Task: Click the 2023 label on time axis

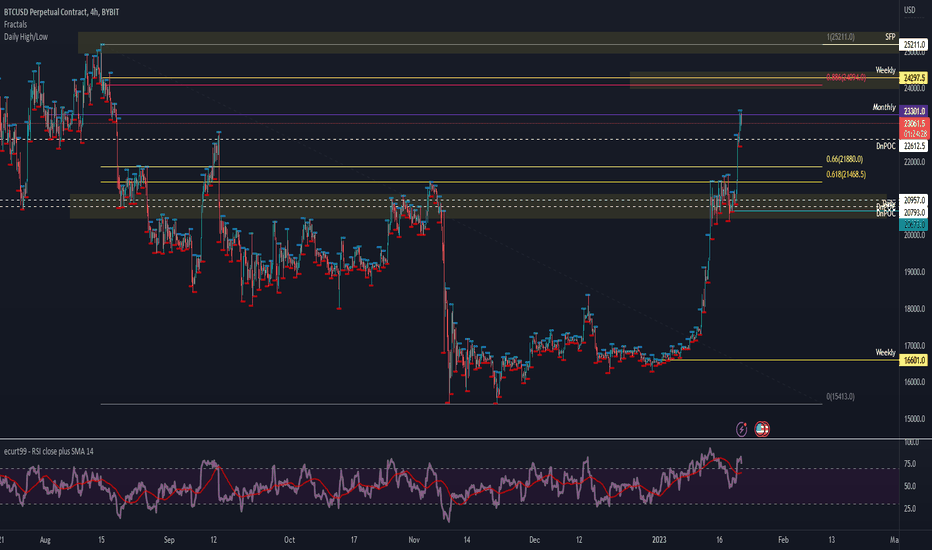Action: click(x=659, y=540)
